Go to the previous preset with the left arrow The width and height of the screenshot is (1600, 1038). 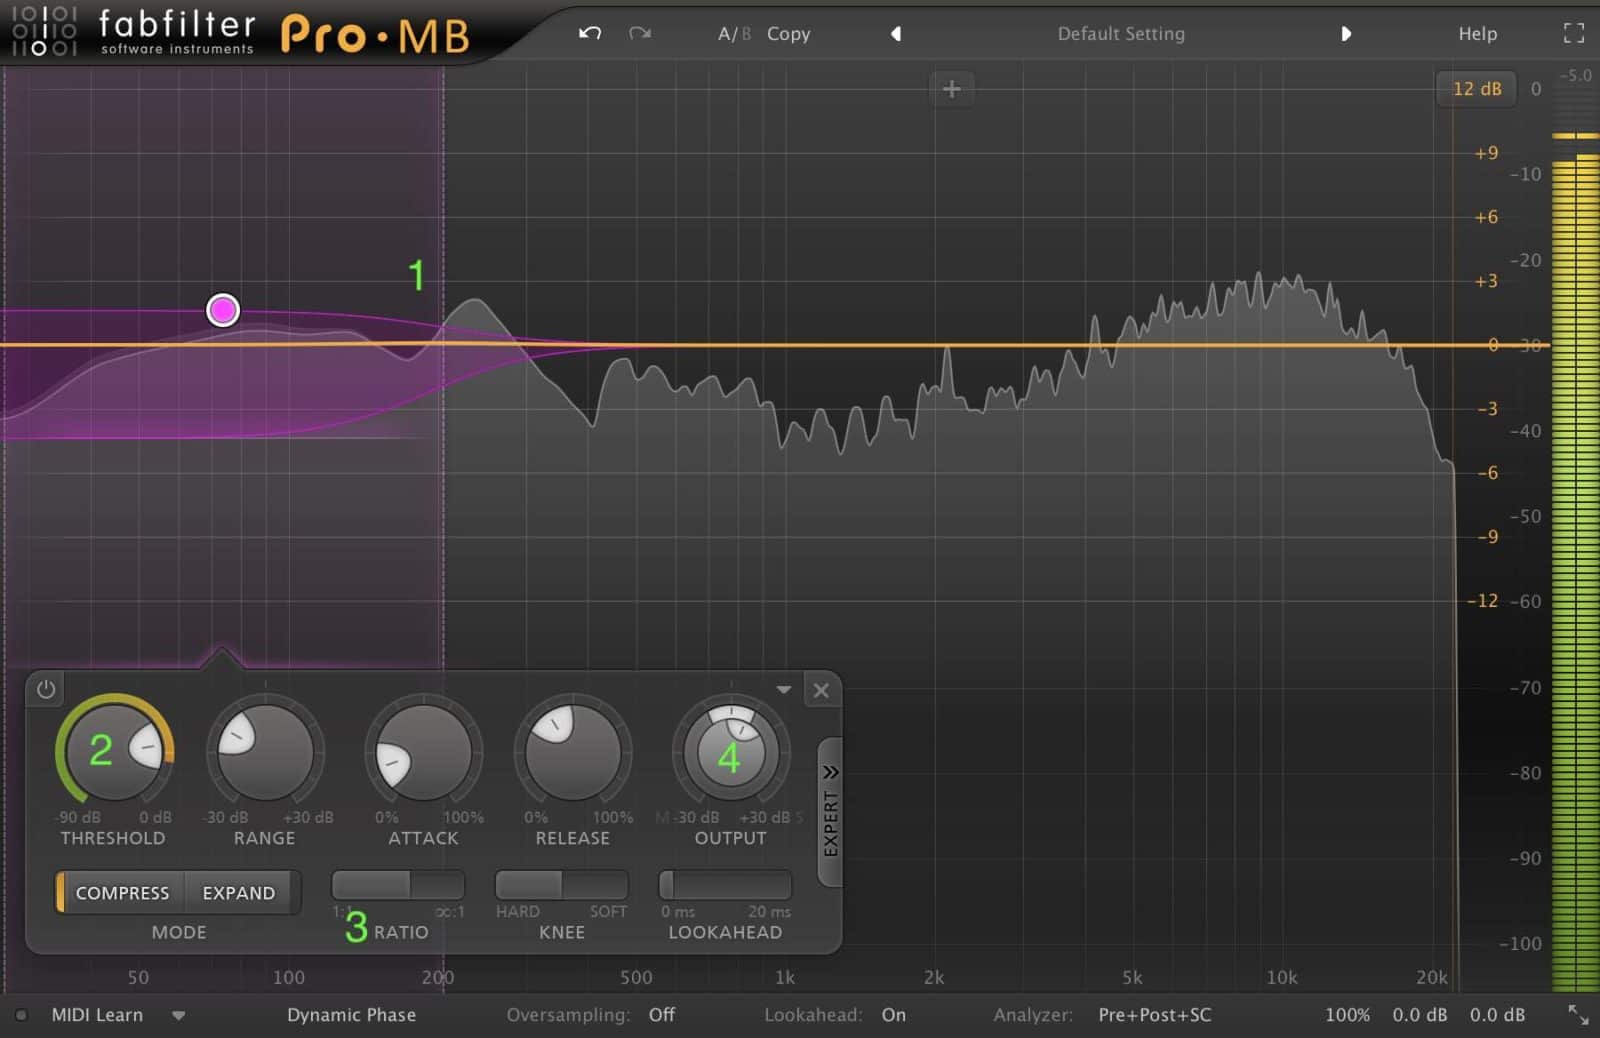point(896,33)
